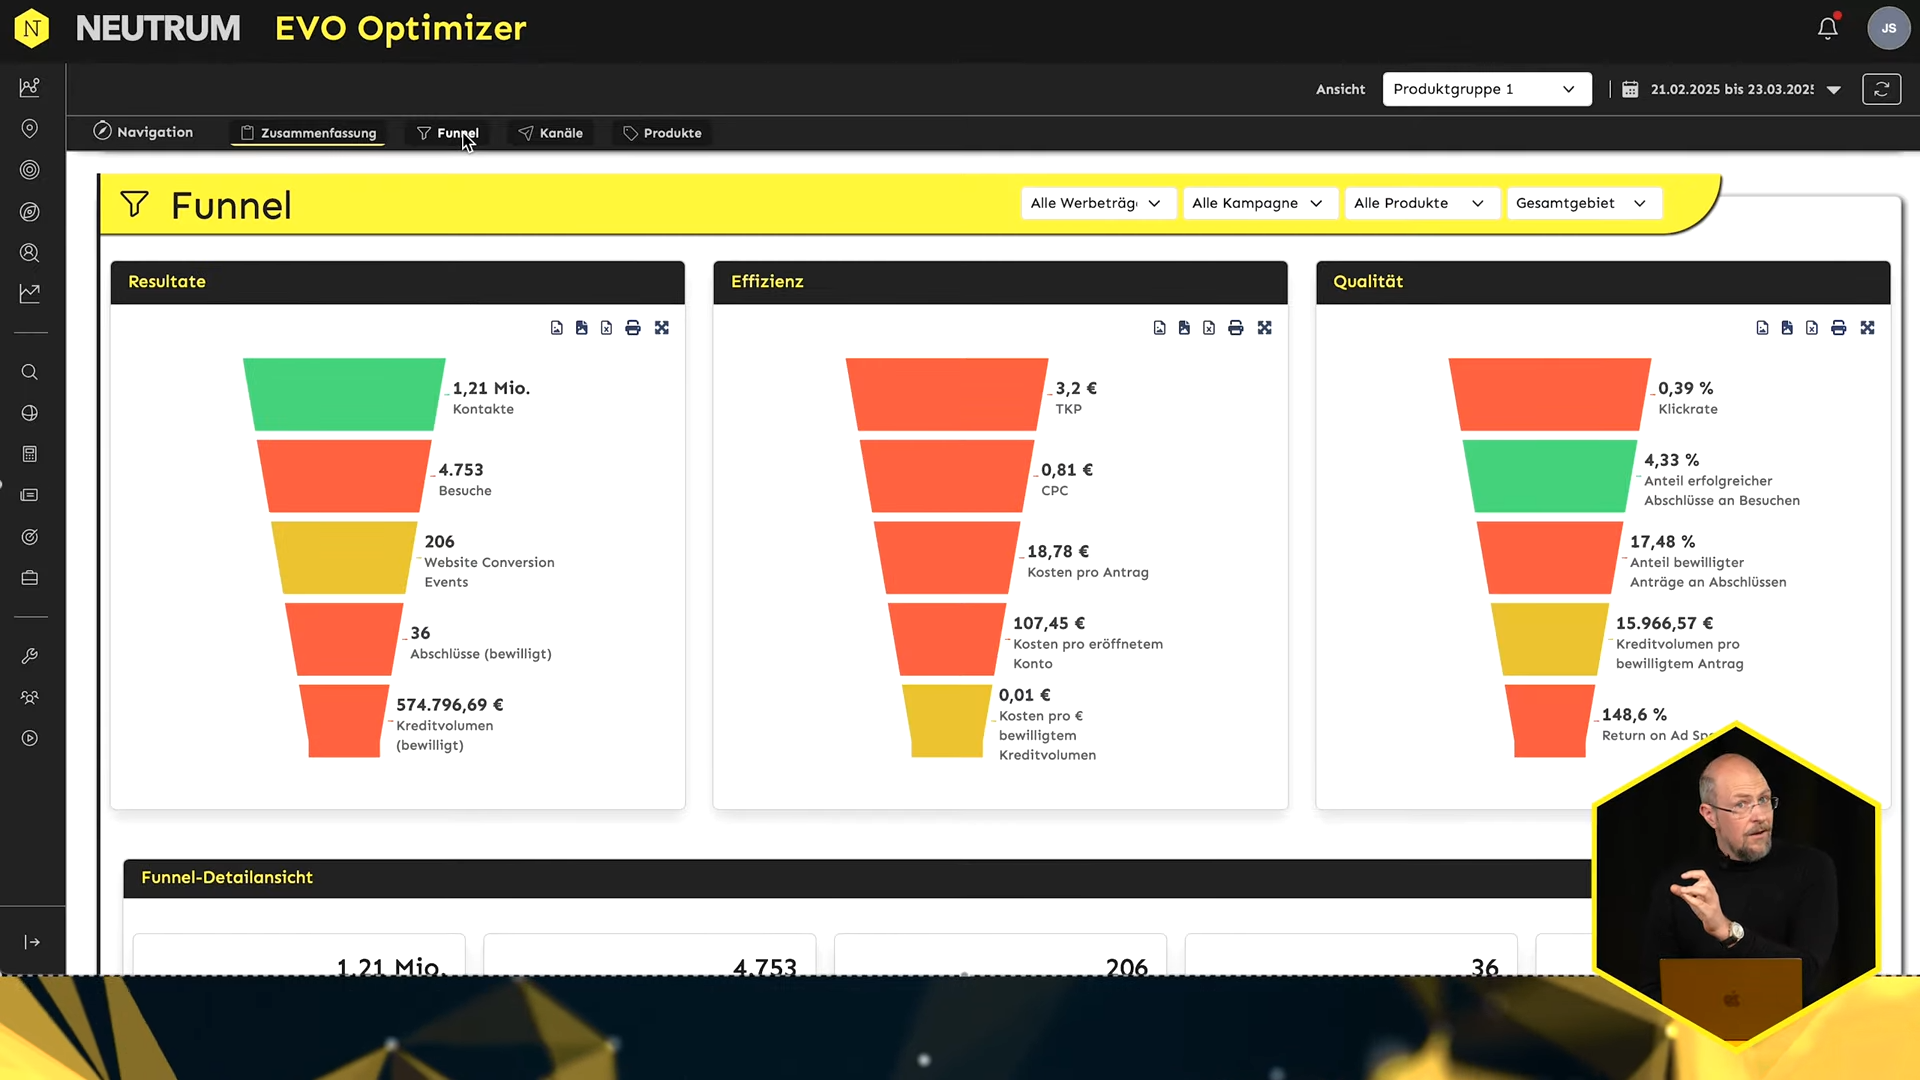
Task: Switch to the Kanäle tab
Action: point(551,133)
